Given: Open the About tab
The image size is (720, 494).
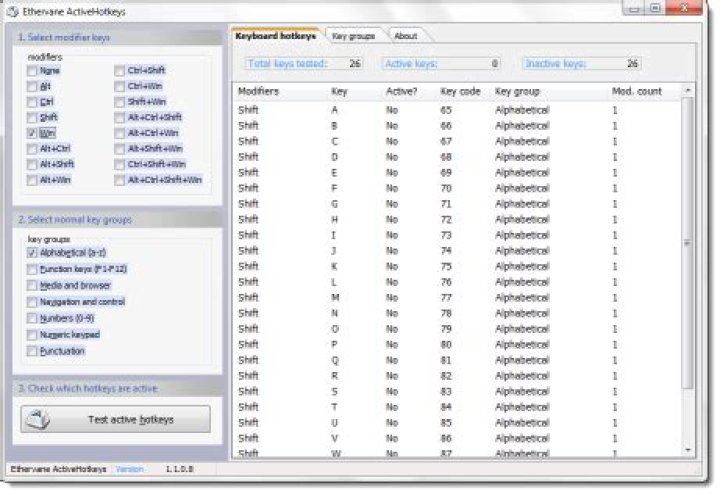Looking at the screenshot, I should [406, 36].
